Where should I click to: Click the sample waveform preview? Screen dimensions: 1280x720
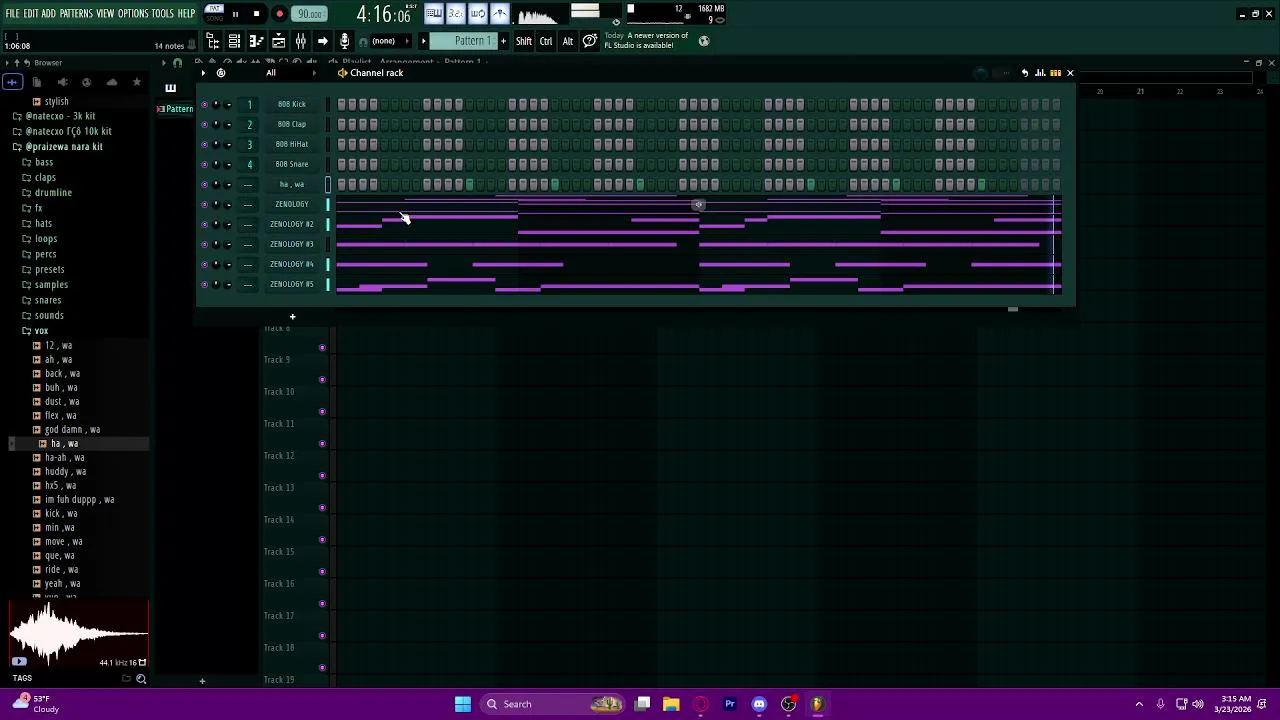pos(78,634)
